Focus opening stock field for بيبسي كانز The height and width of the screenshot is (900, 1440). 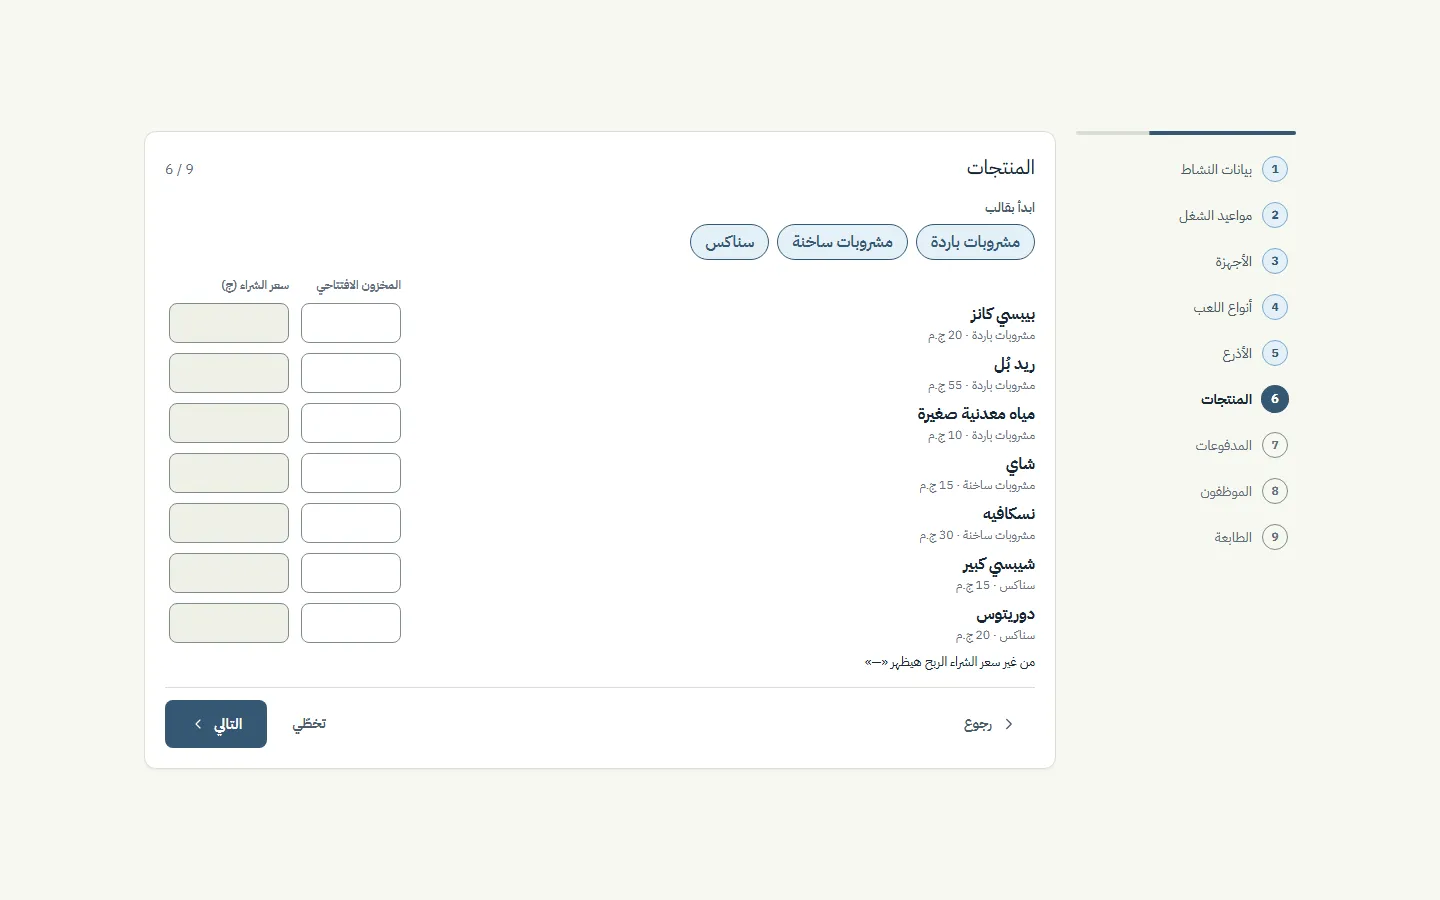pos(351,323)
